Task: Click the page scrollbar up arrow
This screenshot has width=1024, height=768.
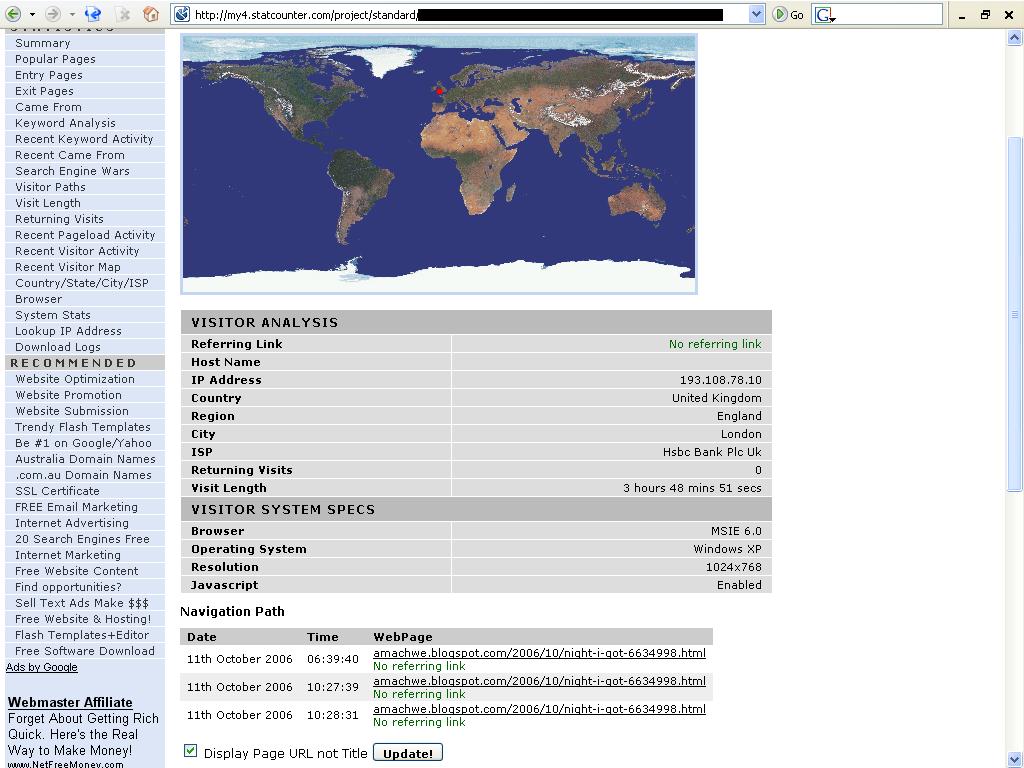Action: point(1014,38)
